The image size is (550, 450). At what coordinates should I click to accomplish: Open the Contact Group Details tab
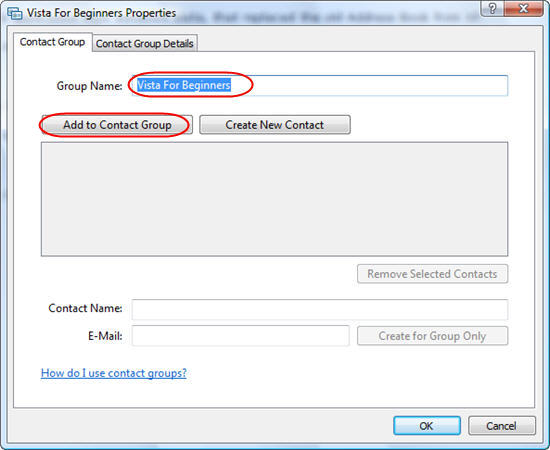(145, 43)
